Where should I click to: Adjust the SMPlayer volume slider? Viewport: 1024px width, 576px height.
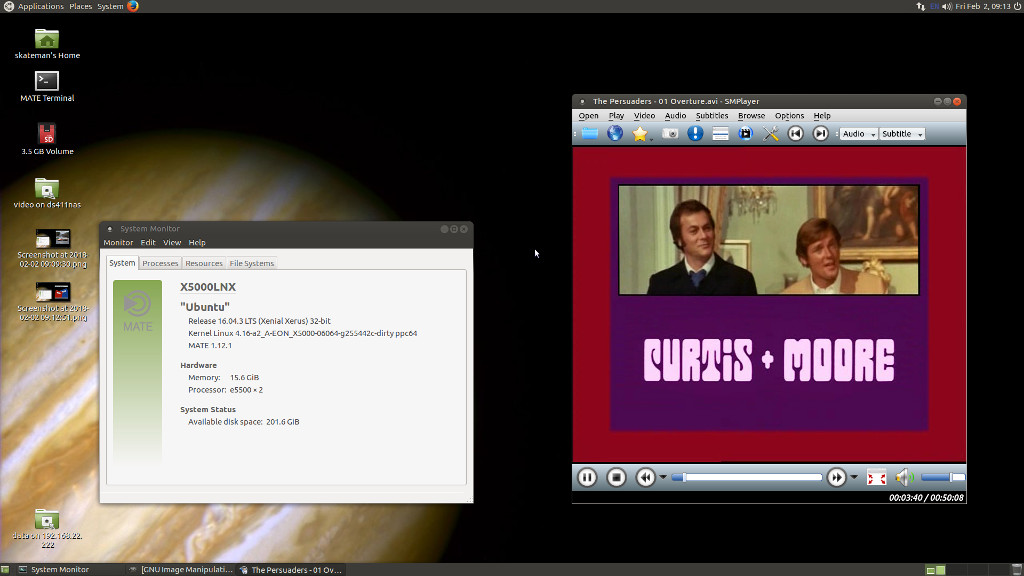tap(942, 477)
